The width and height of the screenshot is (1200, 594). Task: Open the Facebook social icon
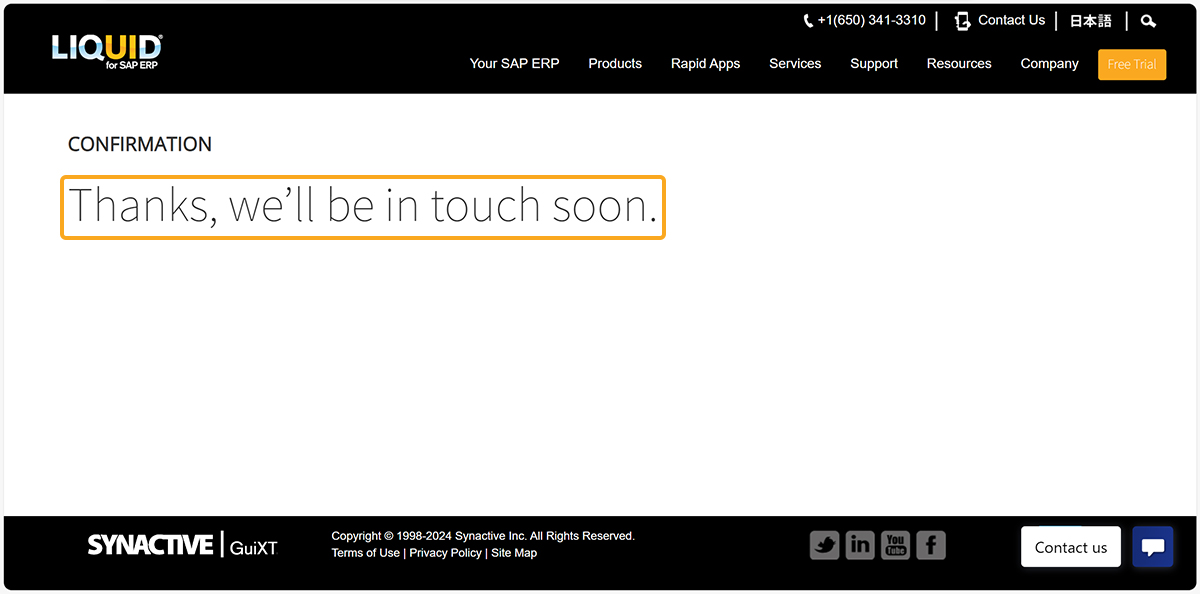coord(930,545)
